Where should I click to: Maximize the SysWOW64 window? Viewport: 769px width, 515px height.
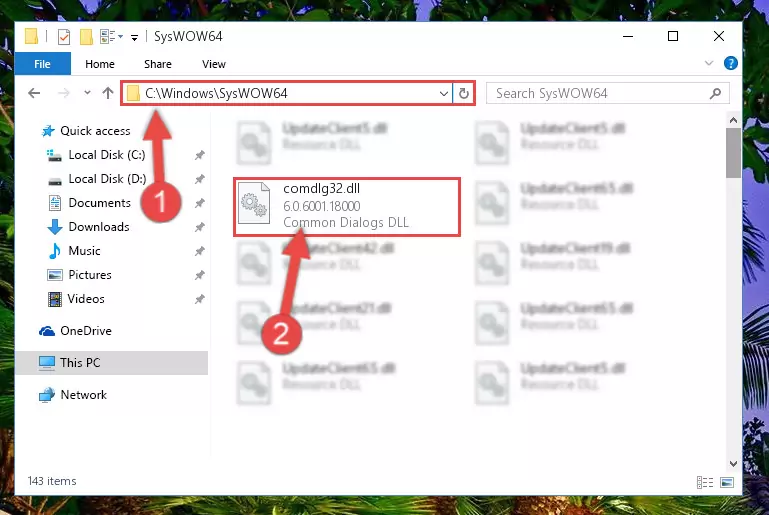pos(673,36)
